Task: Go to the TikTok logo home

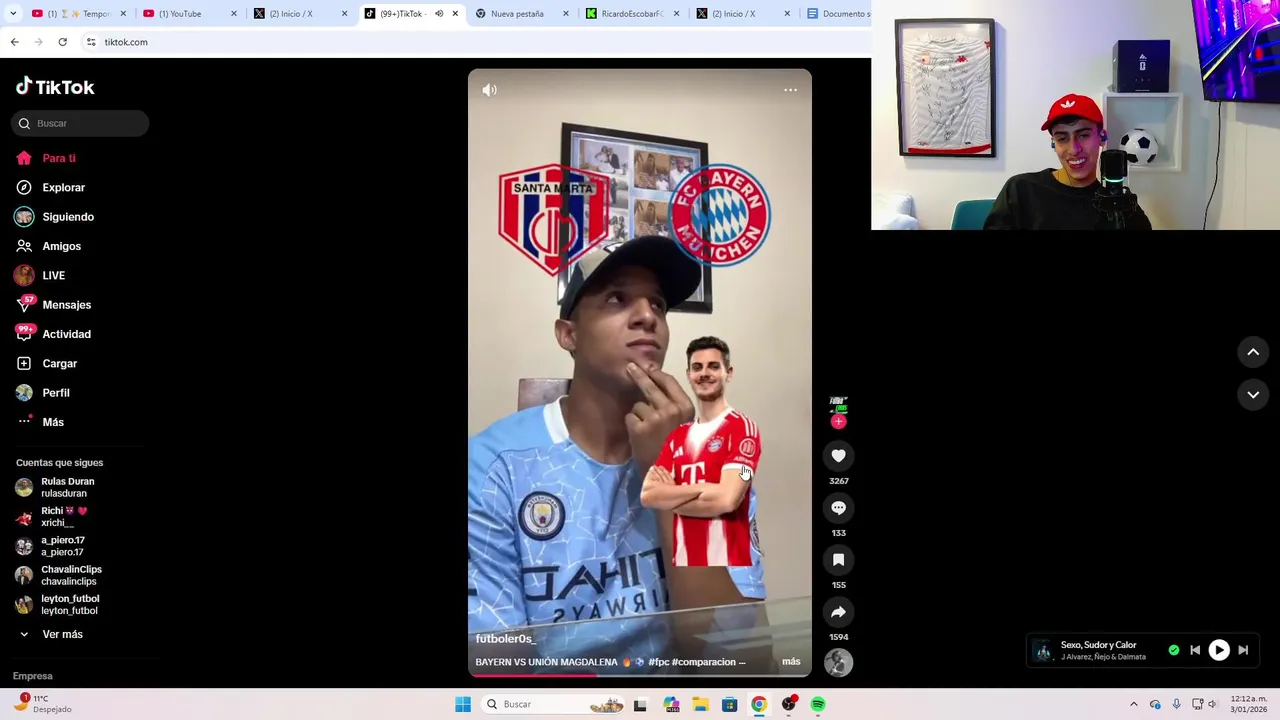Action: pyautogui.click(x=55, y=87)
